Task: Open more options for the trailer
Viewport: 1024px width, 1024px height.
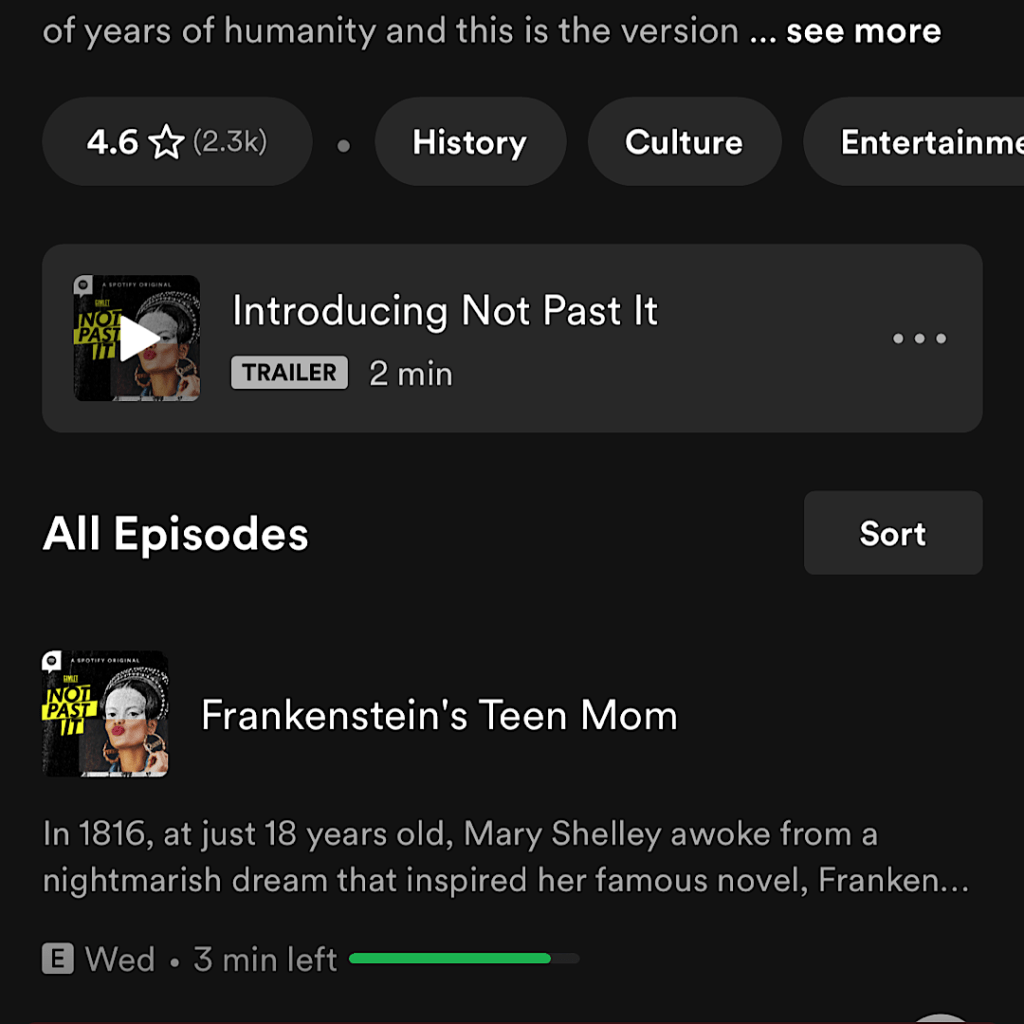Action: click(x=919, y=339)
